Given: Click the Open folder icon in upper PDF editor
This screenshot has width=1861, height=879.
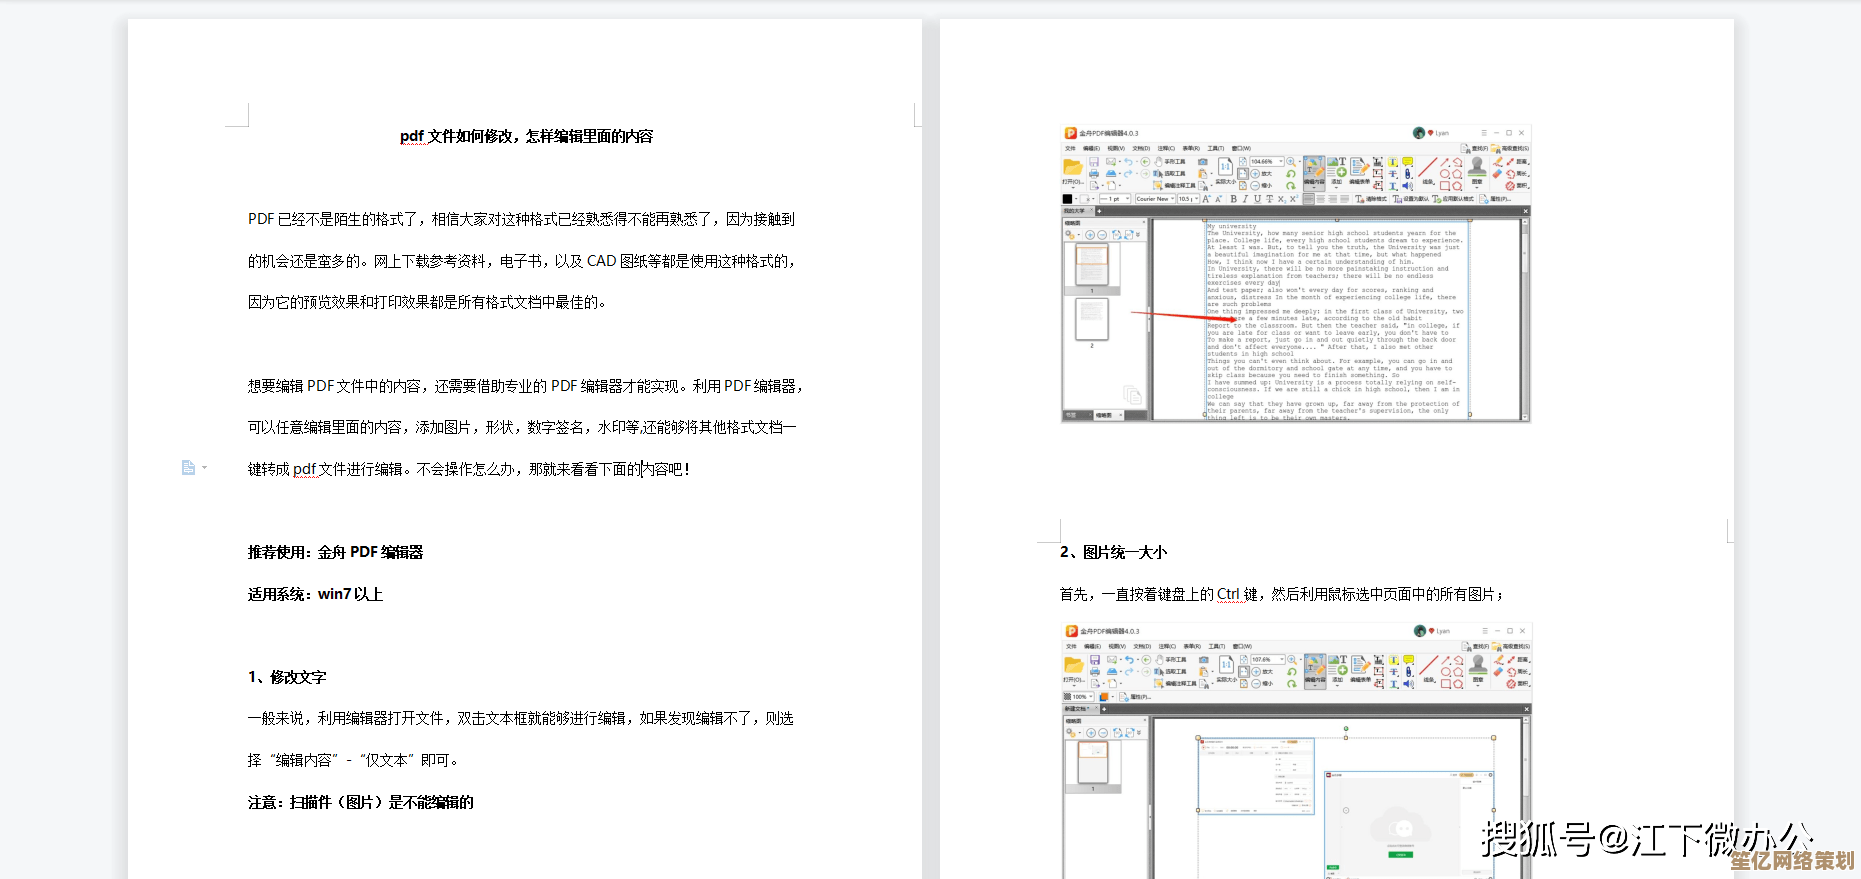Looking at the screenshot, I should (x=1072, y=168).
